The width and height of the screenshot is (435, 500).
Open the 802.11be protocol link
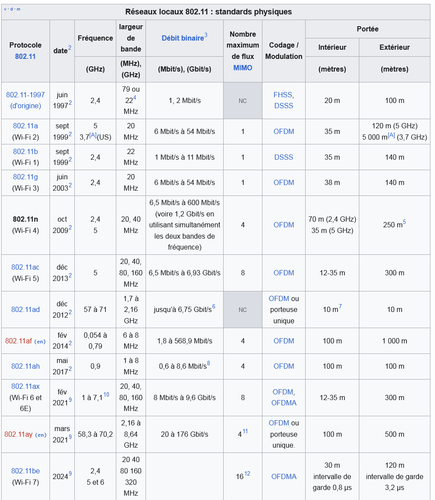(x=25, y=471)
